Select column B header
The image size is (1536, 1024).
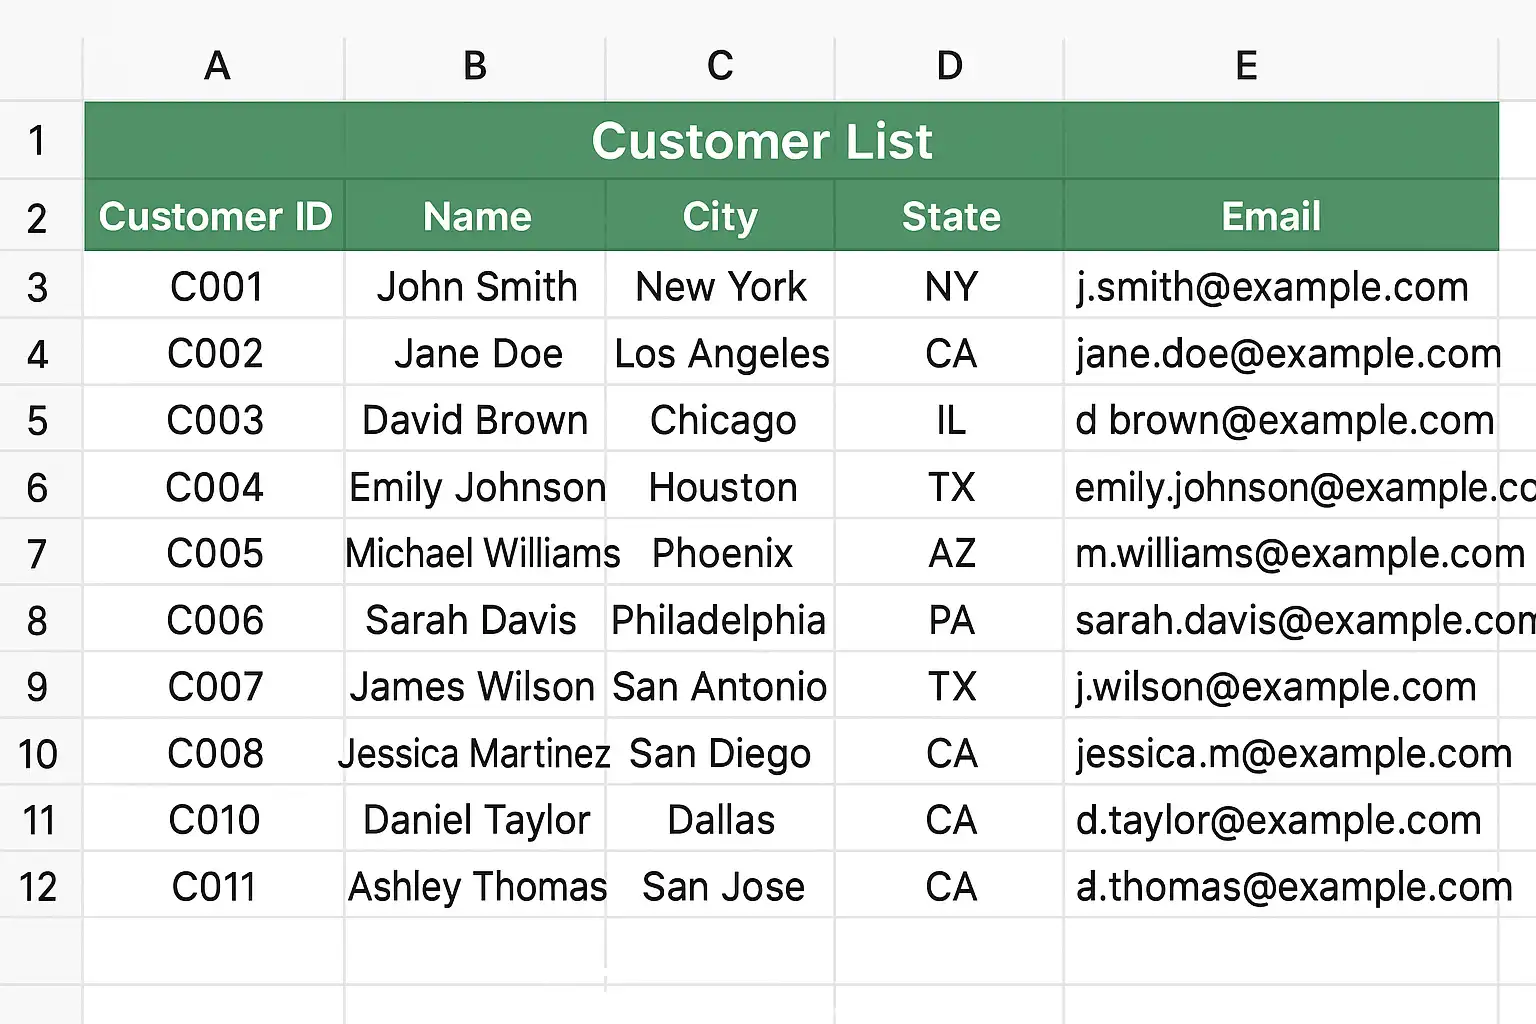tap(475, 67)
